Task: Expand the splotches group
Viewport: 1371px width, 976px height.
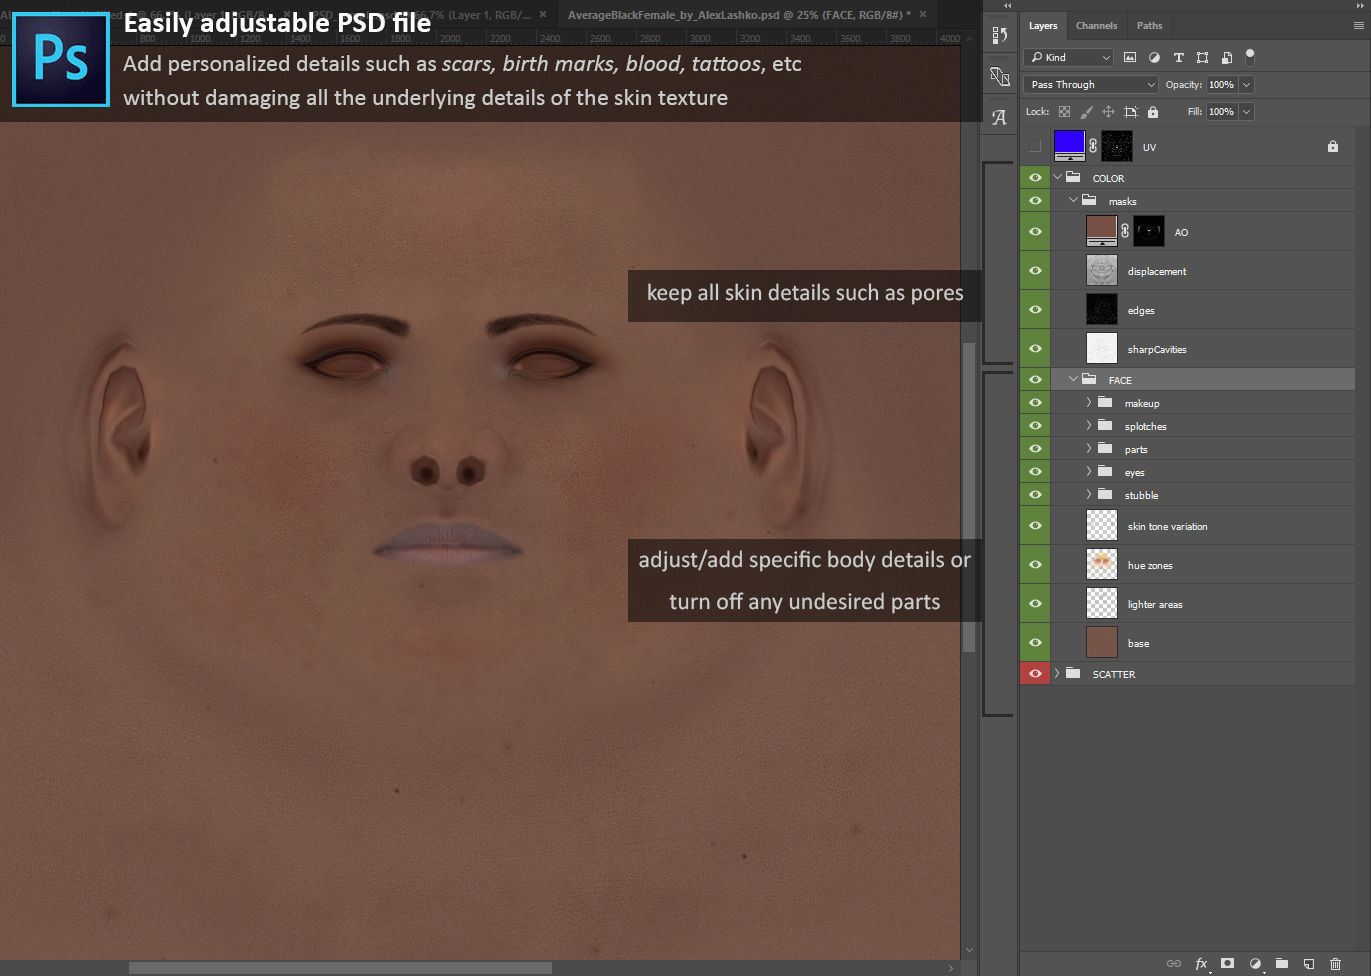Action: tap(1089, 425)
